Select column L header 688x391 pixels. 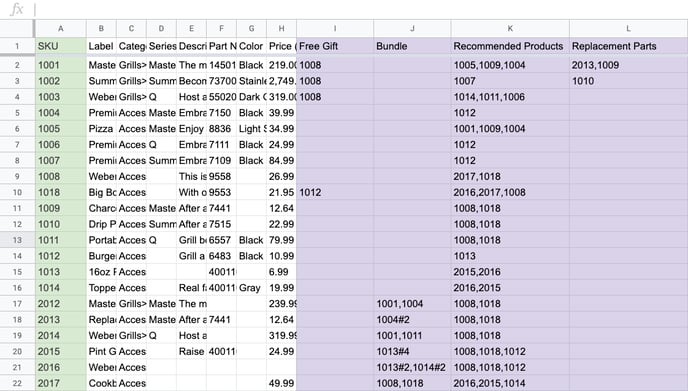coord(628,29)
